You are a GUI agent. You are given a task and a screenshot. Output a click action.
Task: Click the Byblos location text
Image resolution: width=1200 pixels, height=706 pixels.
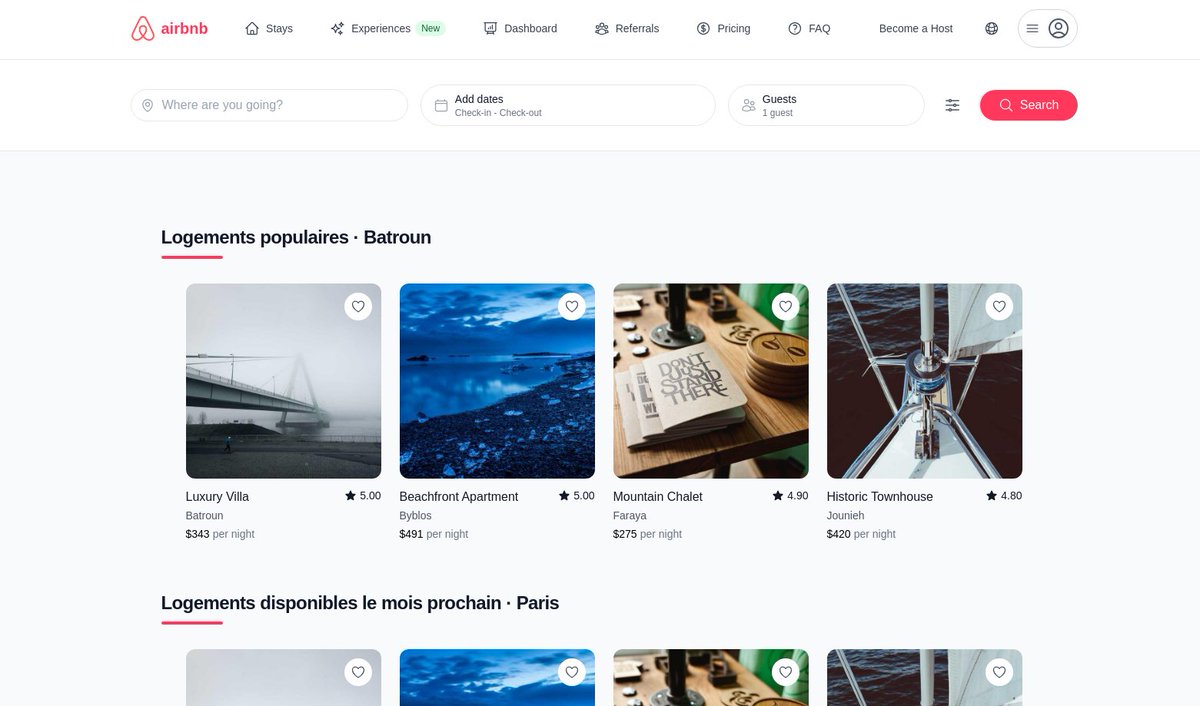click(416, 516)
